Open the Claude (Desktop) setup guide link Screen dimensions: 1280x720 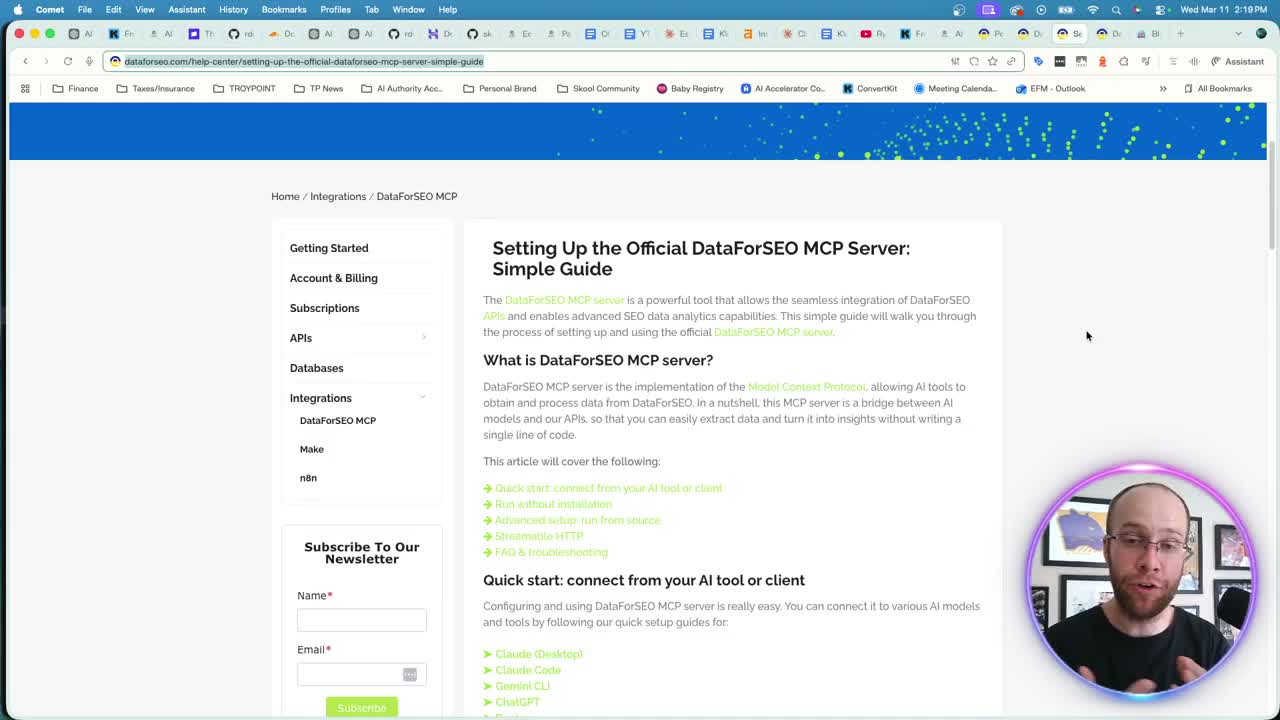click(x=539, y=654)
